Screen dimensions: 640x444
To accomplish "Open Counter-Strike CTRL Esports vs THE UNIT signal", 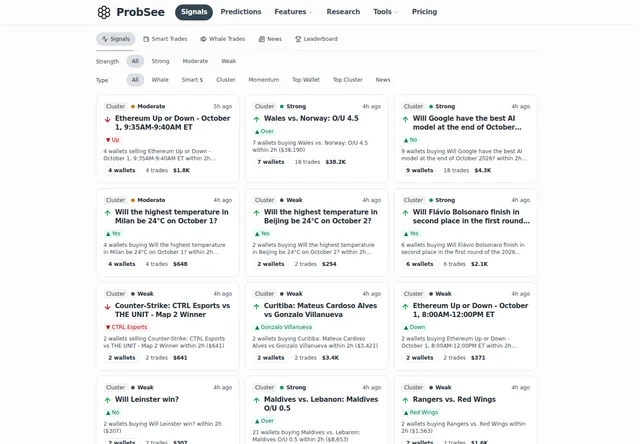I will [x=172, y=310].
